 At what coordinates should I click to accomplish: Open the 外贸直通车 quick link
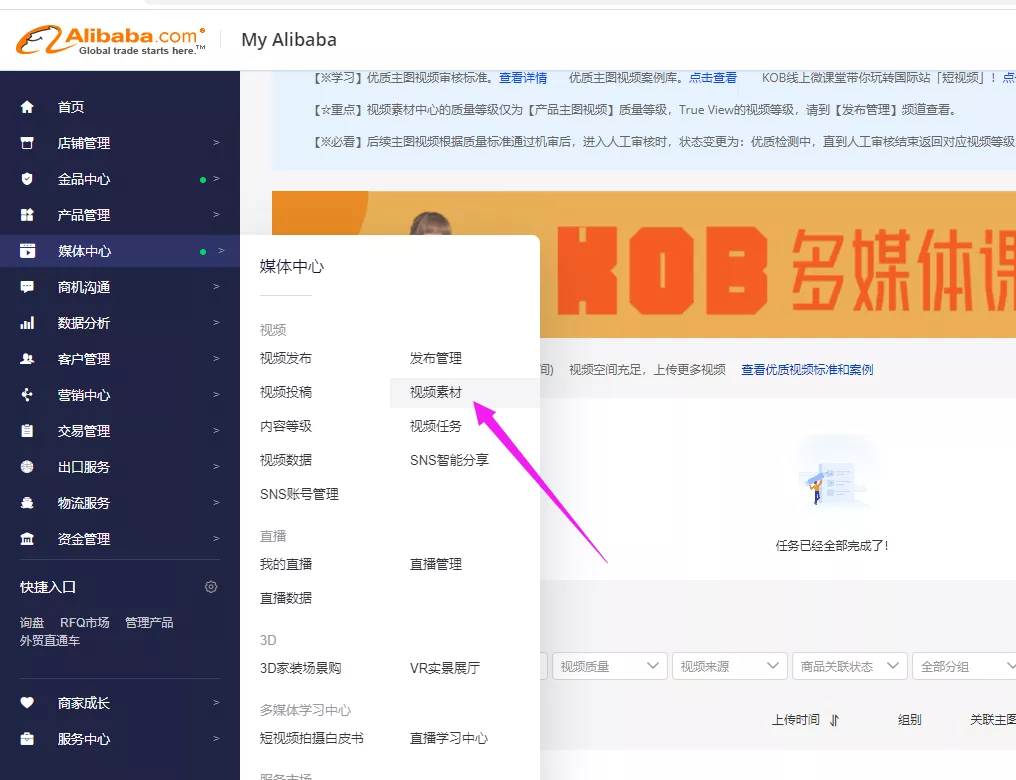click(50, 641)
